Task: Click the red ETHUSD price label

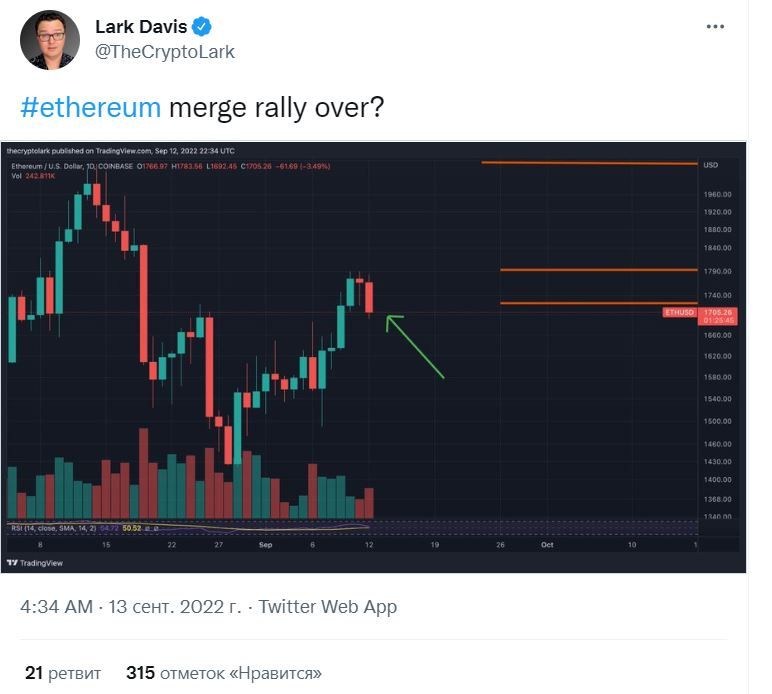Action: pos(680,313)
